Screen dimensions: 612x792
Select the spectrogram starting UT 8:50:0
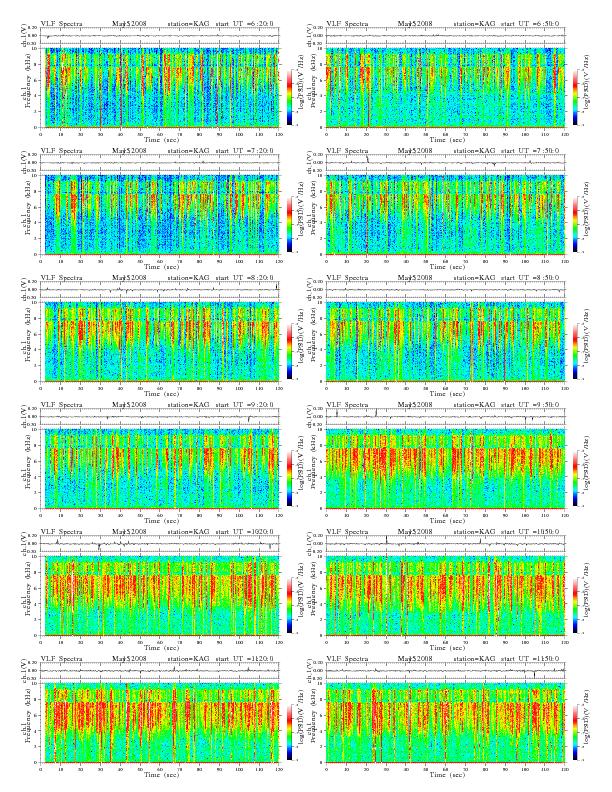click(445, 342)
